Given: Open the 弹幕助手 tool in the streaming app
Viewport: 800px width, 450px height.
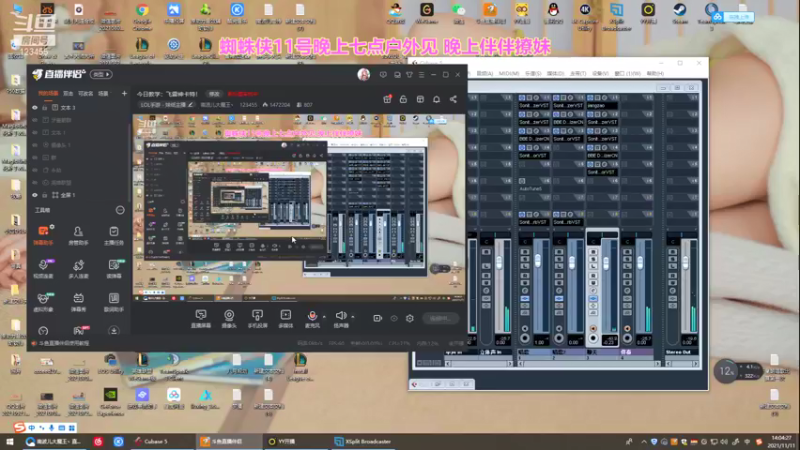Looking at the screenshot, I should coord(43,236).
